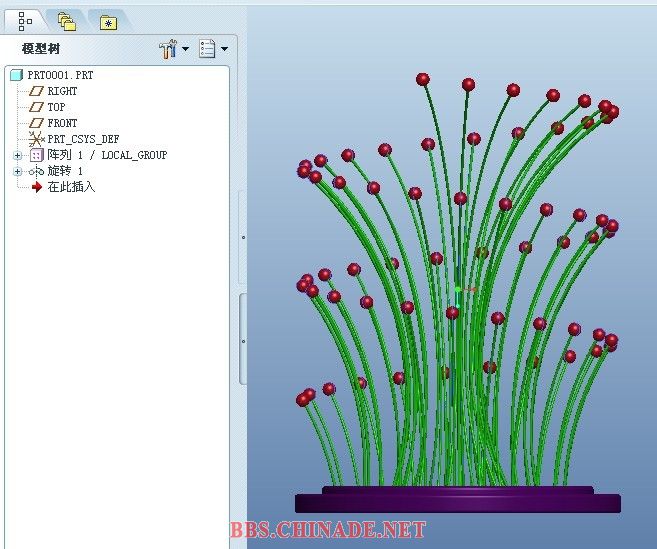This screenshot has width=657, height=549.
Task: Select the RIGHT datum plane icon
Action: (37, 91)
